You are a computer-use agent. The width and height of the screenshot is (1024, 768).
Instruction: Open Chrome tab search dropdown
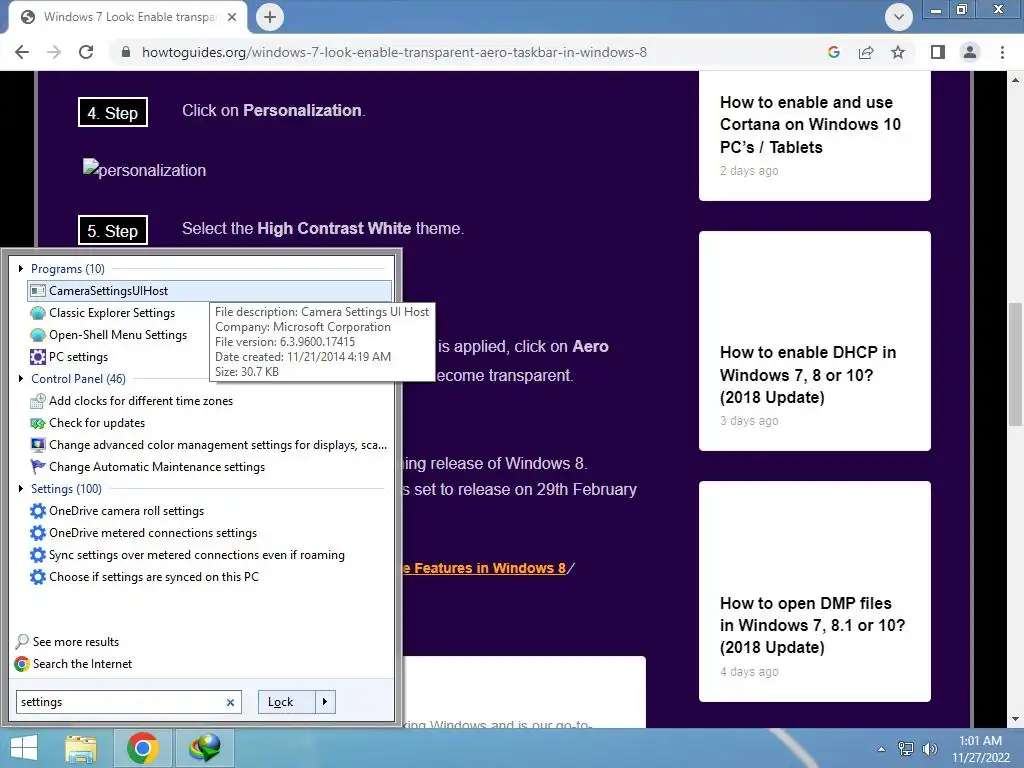tap(899, 17)
